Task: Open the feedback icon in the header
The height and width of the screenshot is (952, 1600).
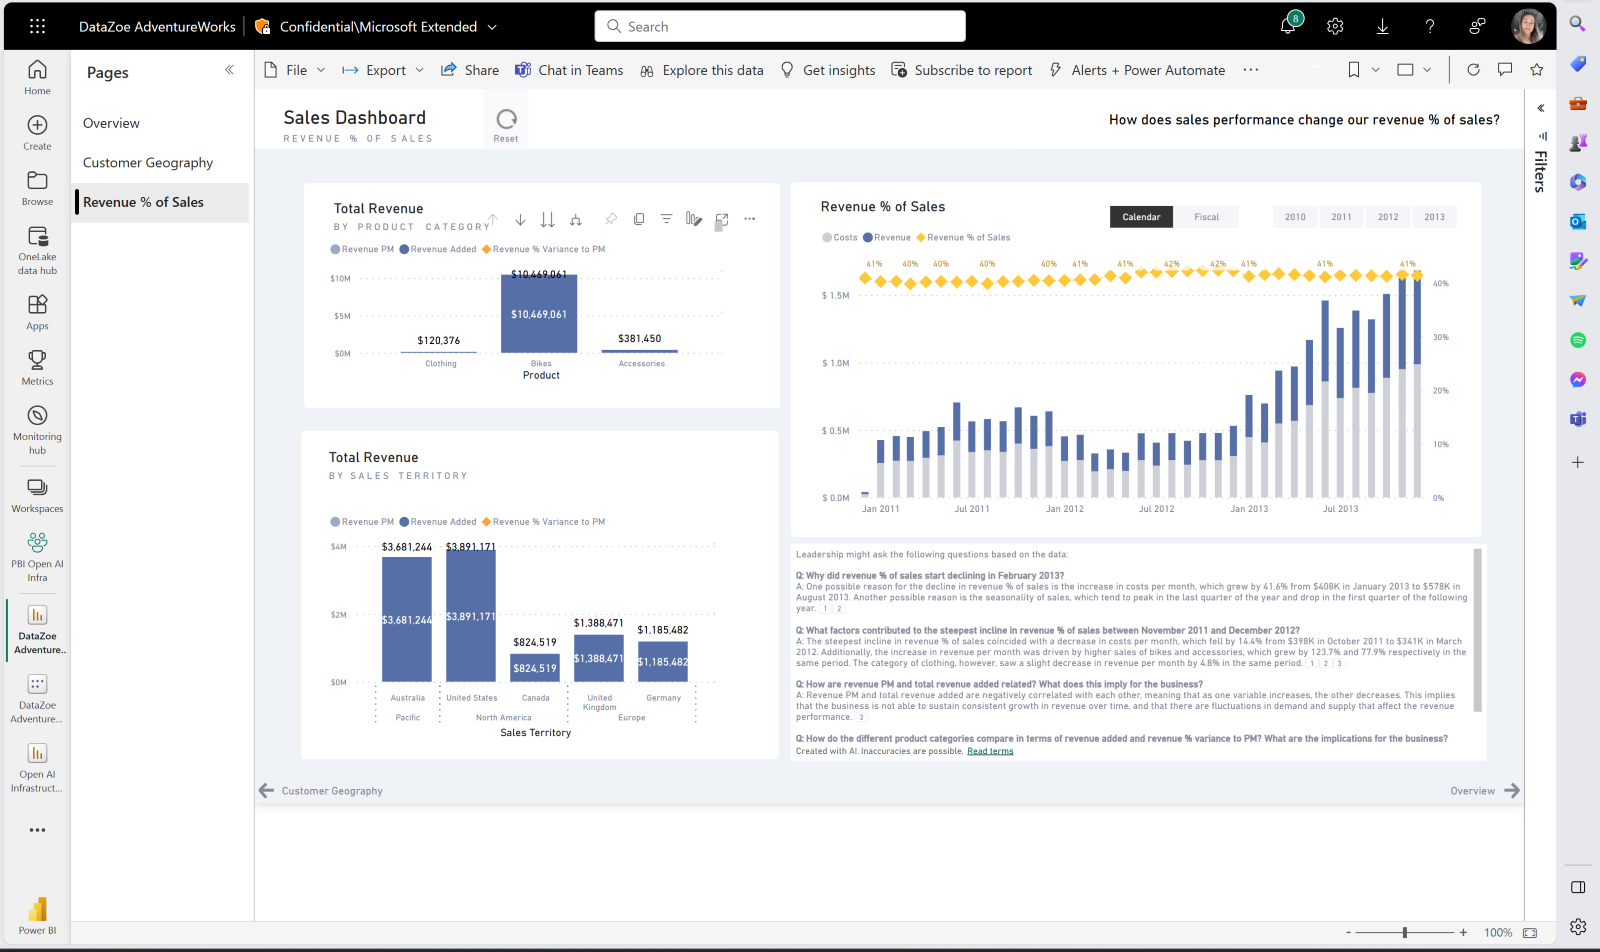Action: point(1477,27)
